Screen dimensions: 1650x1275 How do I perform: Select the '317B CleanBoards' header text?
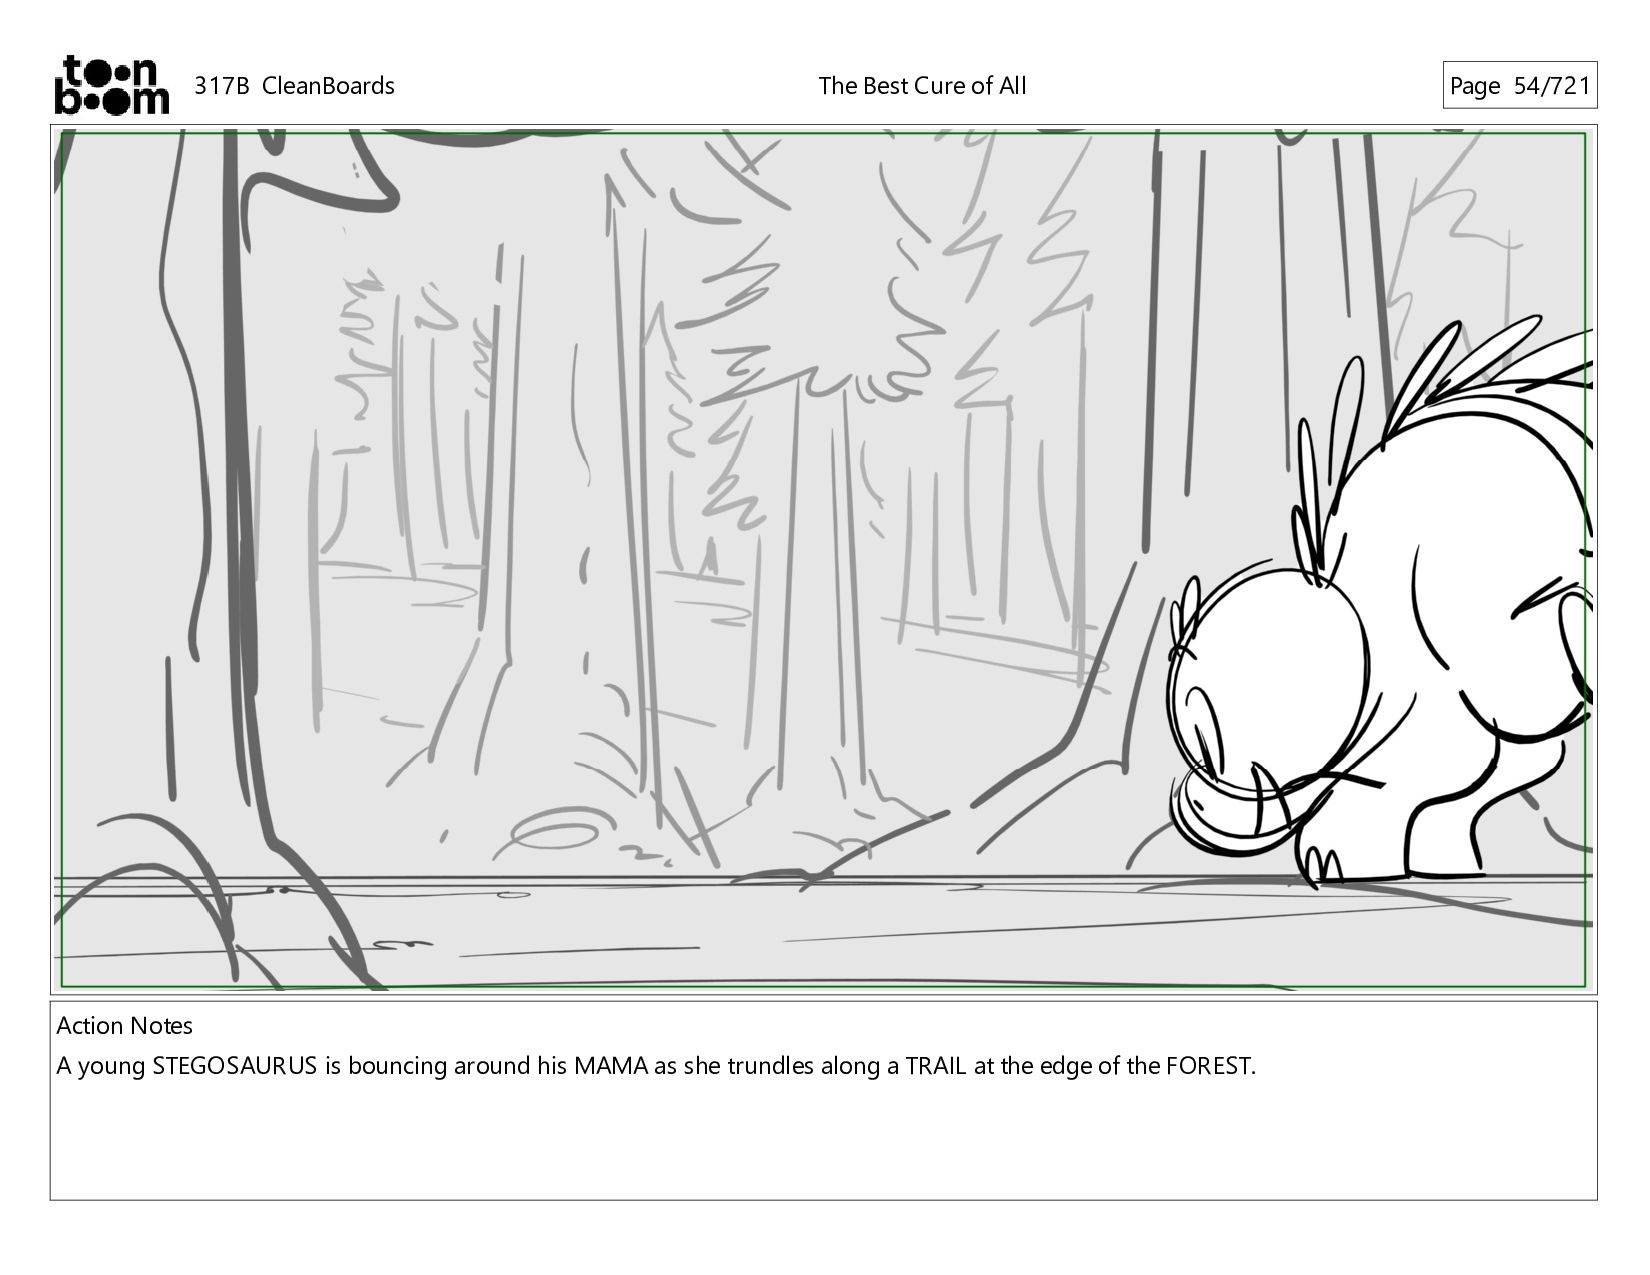click(x=294, y=86)
